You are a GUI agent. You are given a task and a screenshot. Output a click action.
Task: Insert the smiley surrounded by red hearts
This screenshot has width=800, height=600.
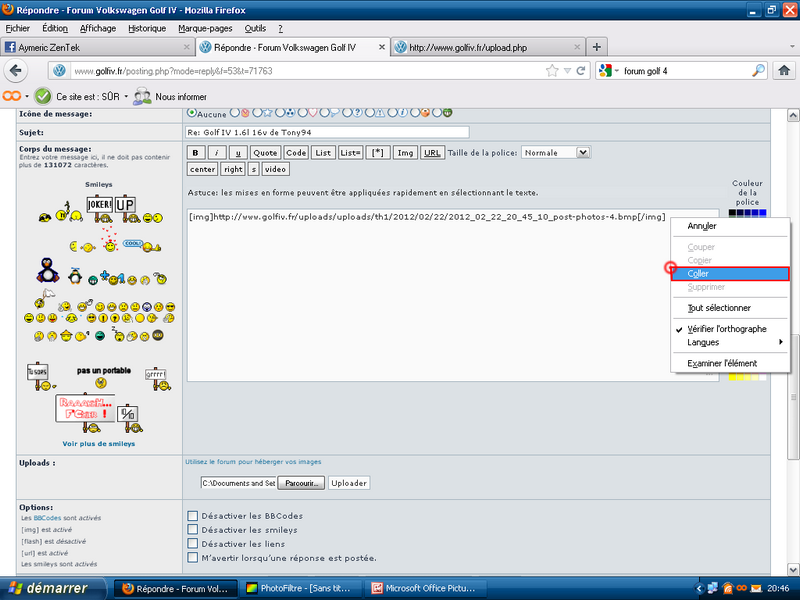pos(109,240)
